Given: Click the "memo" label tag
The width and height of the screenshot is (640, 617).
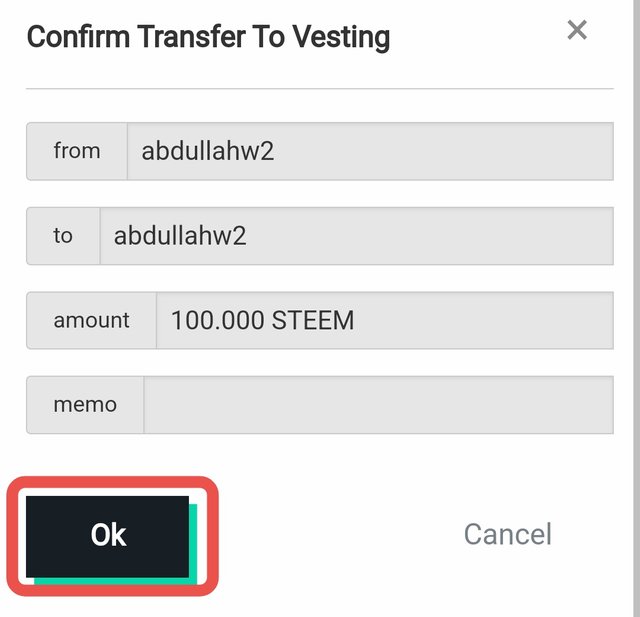Looking at the screenshot, I should (x=85, y=405).
